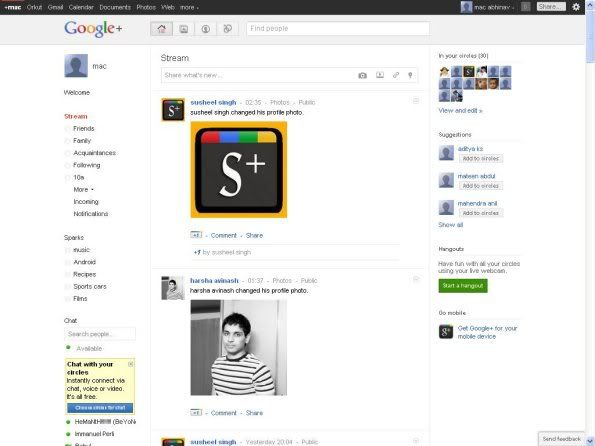Open post options for susheel singh's post

click(416, 101)
